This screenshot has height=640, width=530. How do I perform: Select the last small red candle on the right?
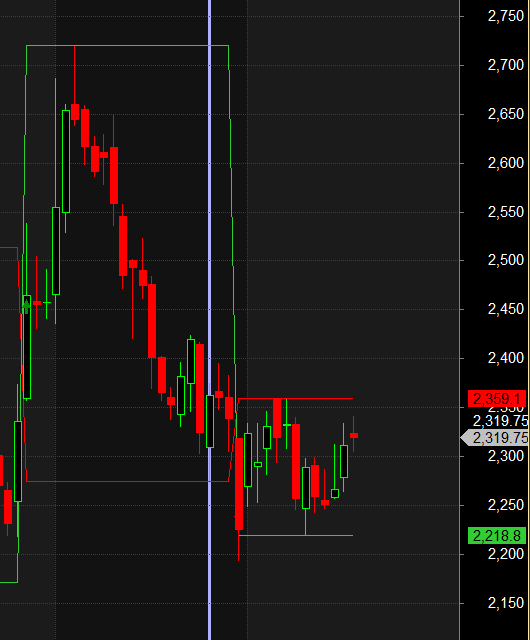354,436
